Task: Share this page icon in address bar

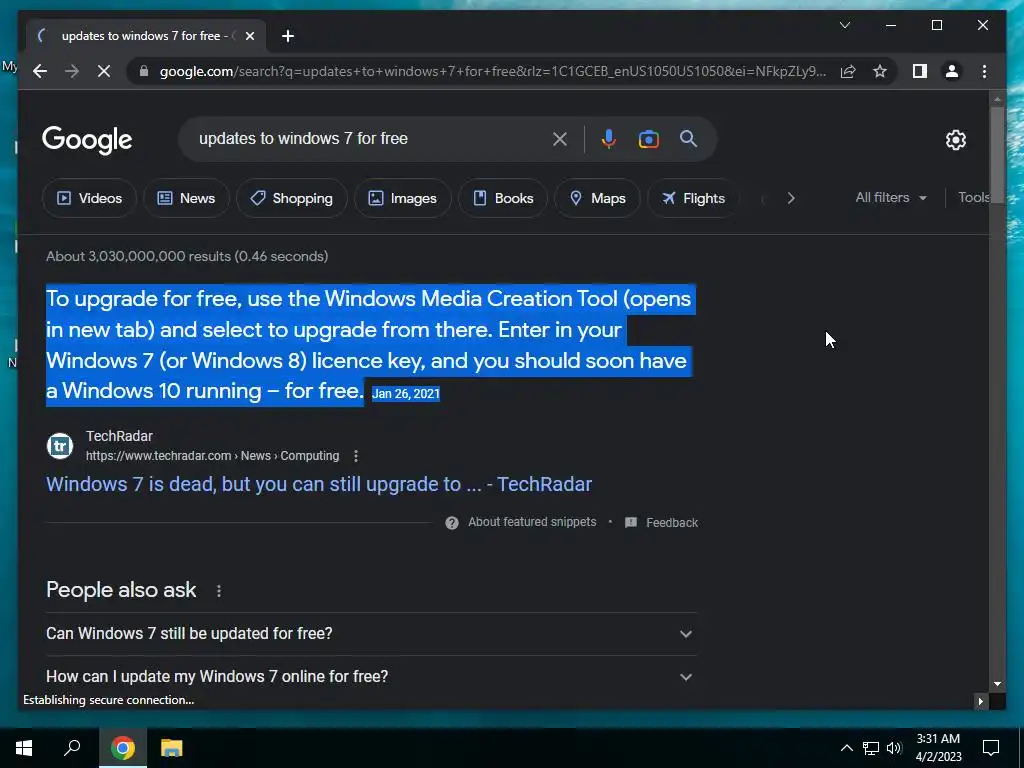Action: (x=848, y=71)
